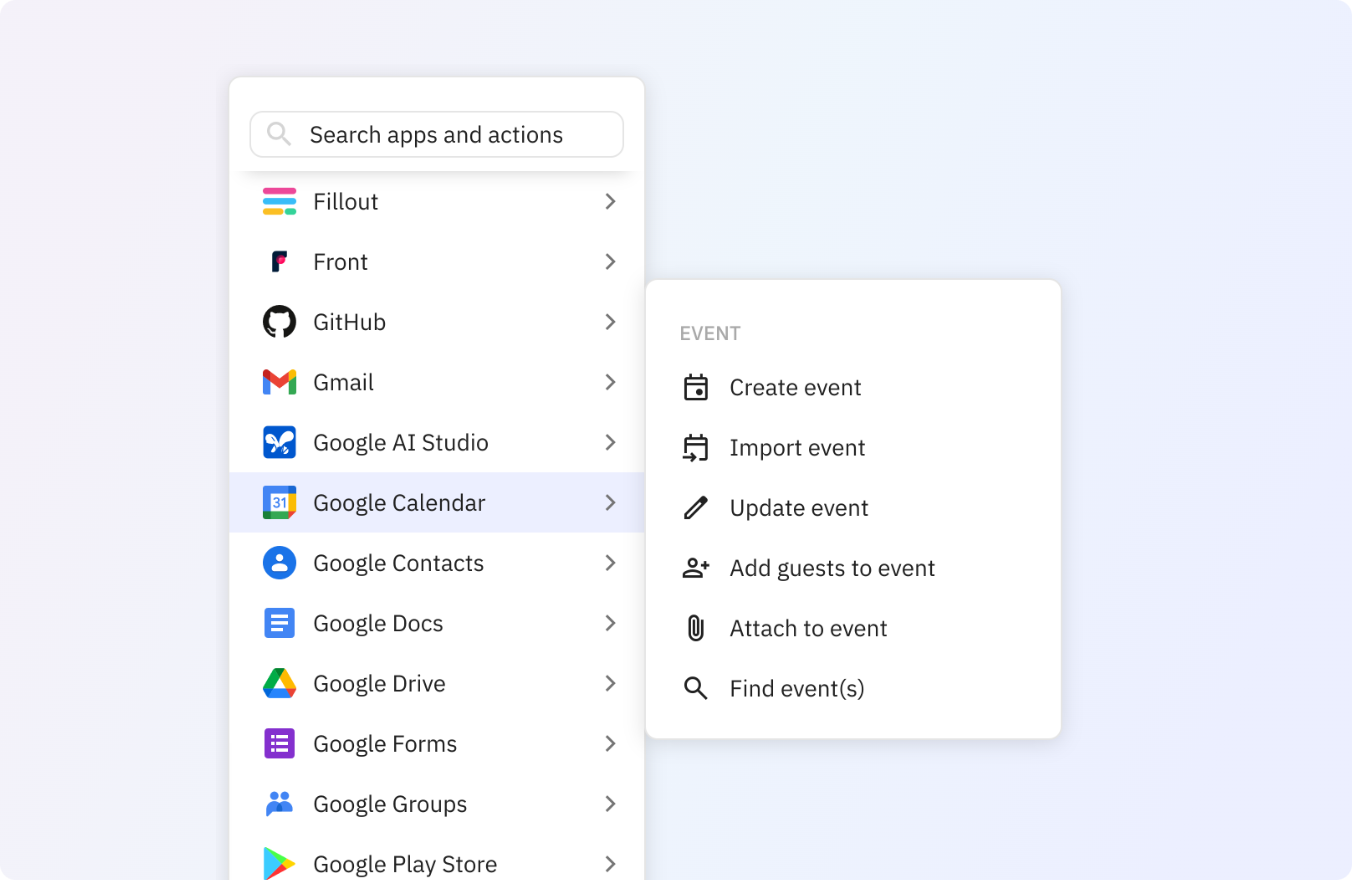The height and width of the screenshot is (880, 1352).
Task: Open the Google AI Studio label
Action: 401,442
